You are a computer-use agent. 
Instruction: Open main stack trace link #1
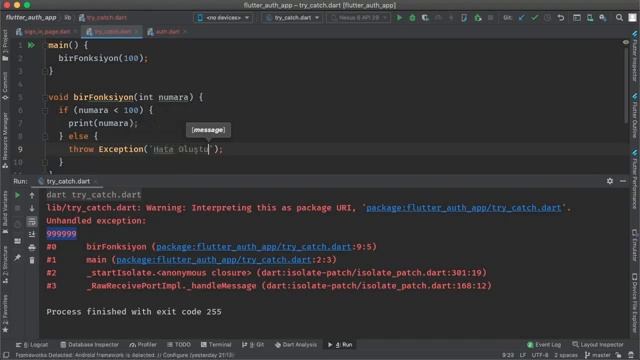(x=213, y=260)
